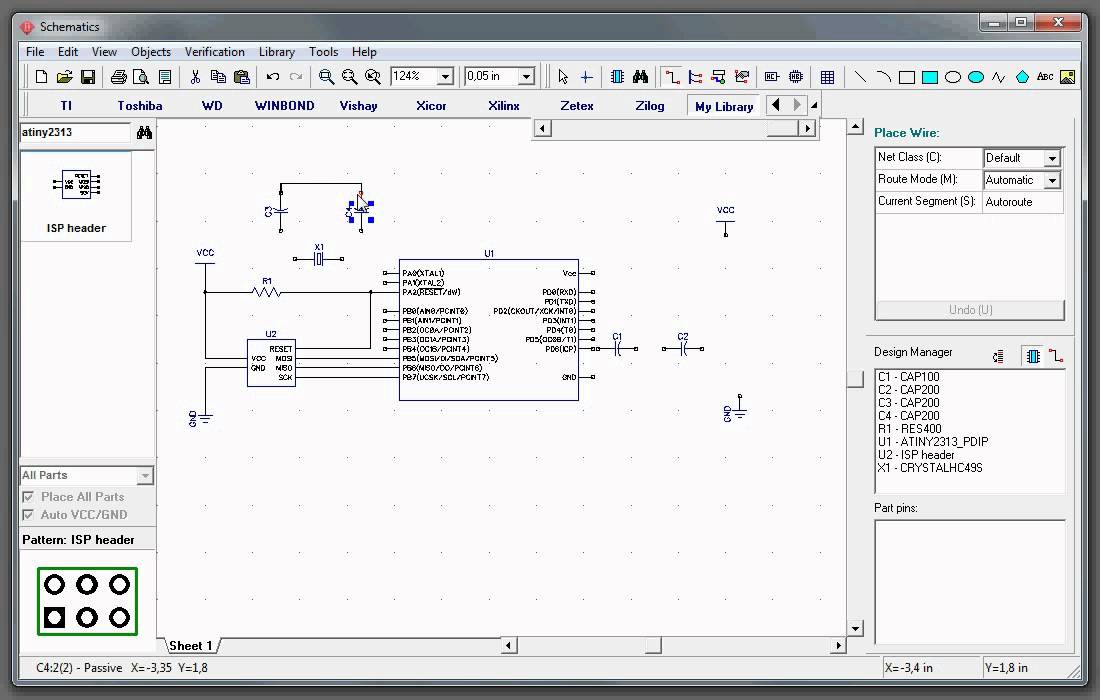Screen dimensions: 1100x700
Task: Copy selection to clipboard
Action: [218, 76]
